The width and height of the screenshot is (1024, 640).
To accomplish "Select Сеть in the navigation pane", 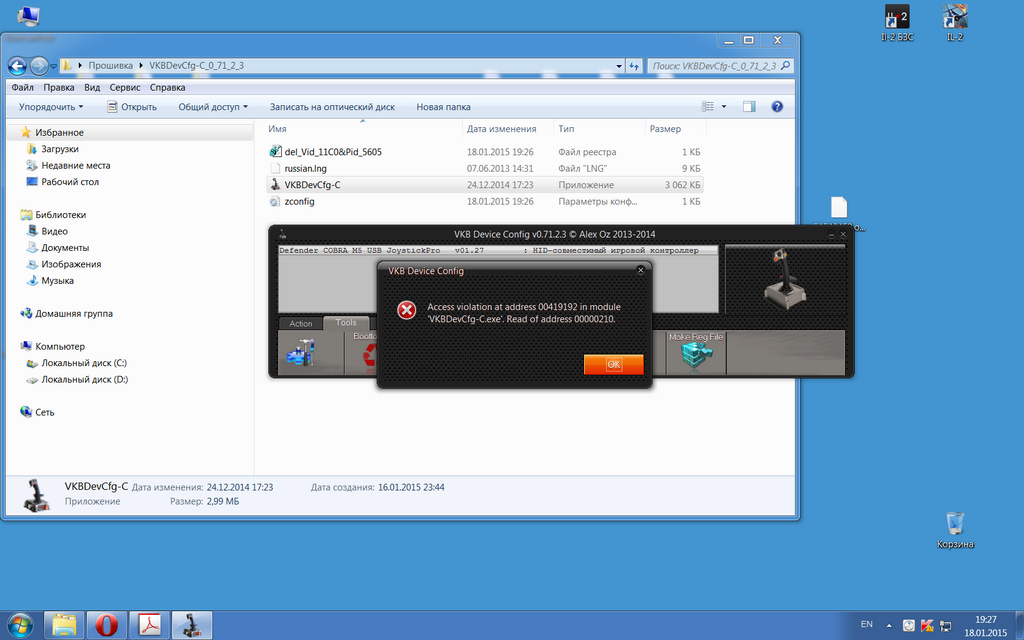I will tap(44, 412).
